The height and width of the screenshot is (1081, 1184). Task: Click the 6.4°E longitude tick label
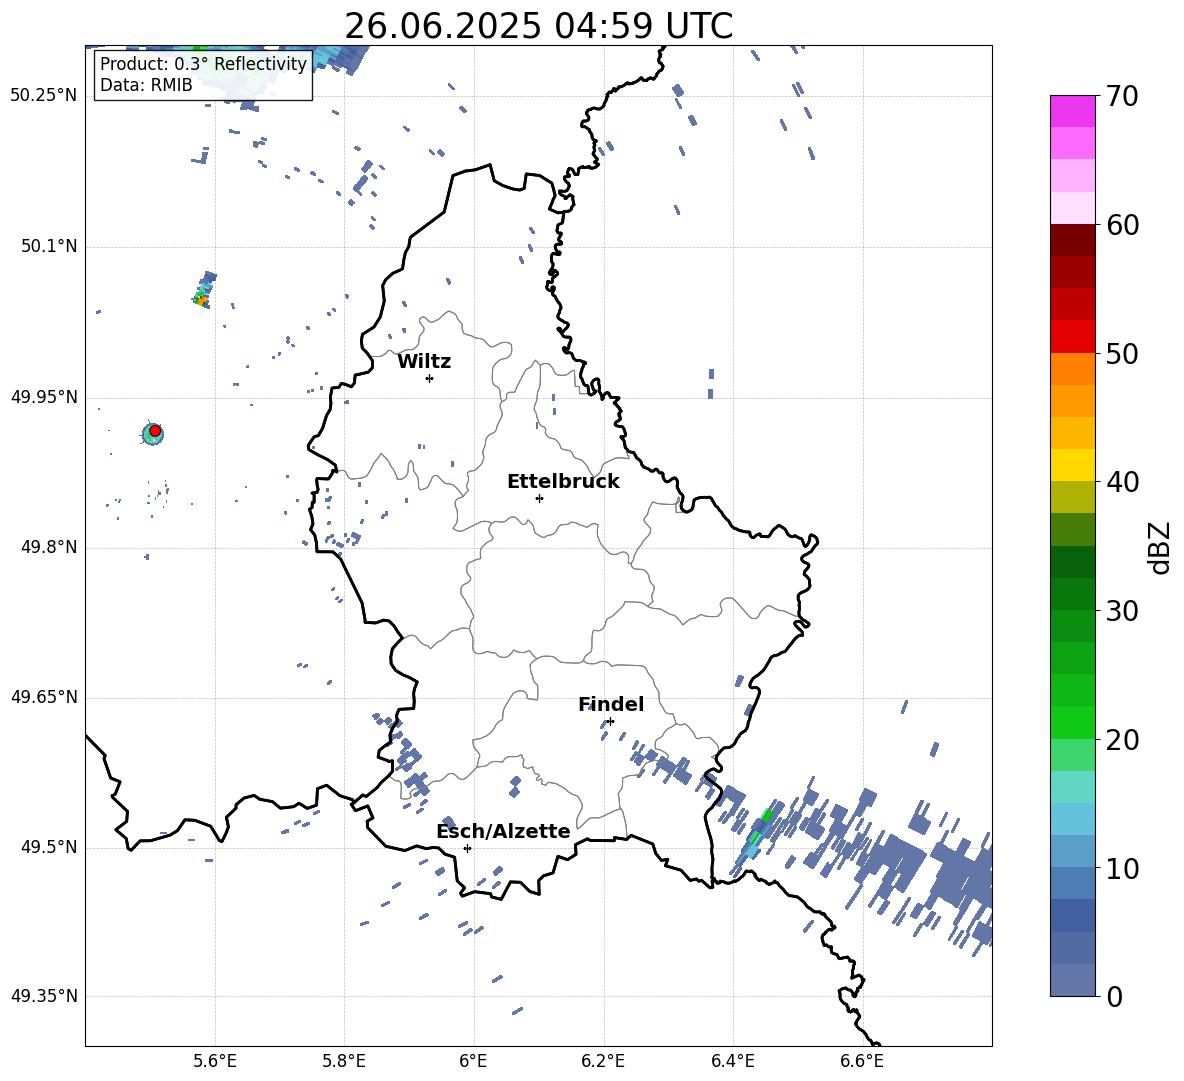pyautogui.click(x=732, y=1061)
